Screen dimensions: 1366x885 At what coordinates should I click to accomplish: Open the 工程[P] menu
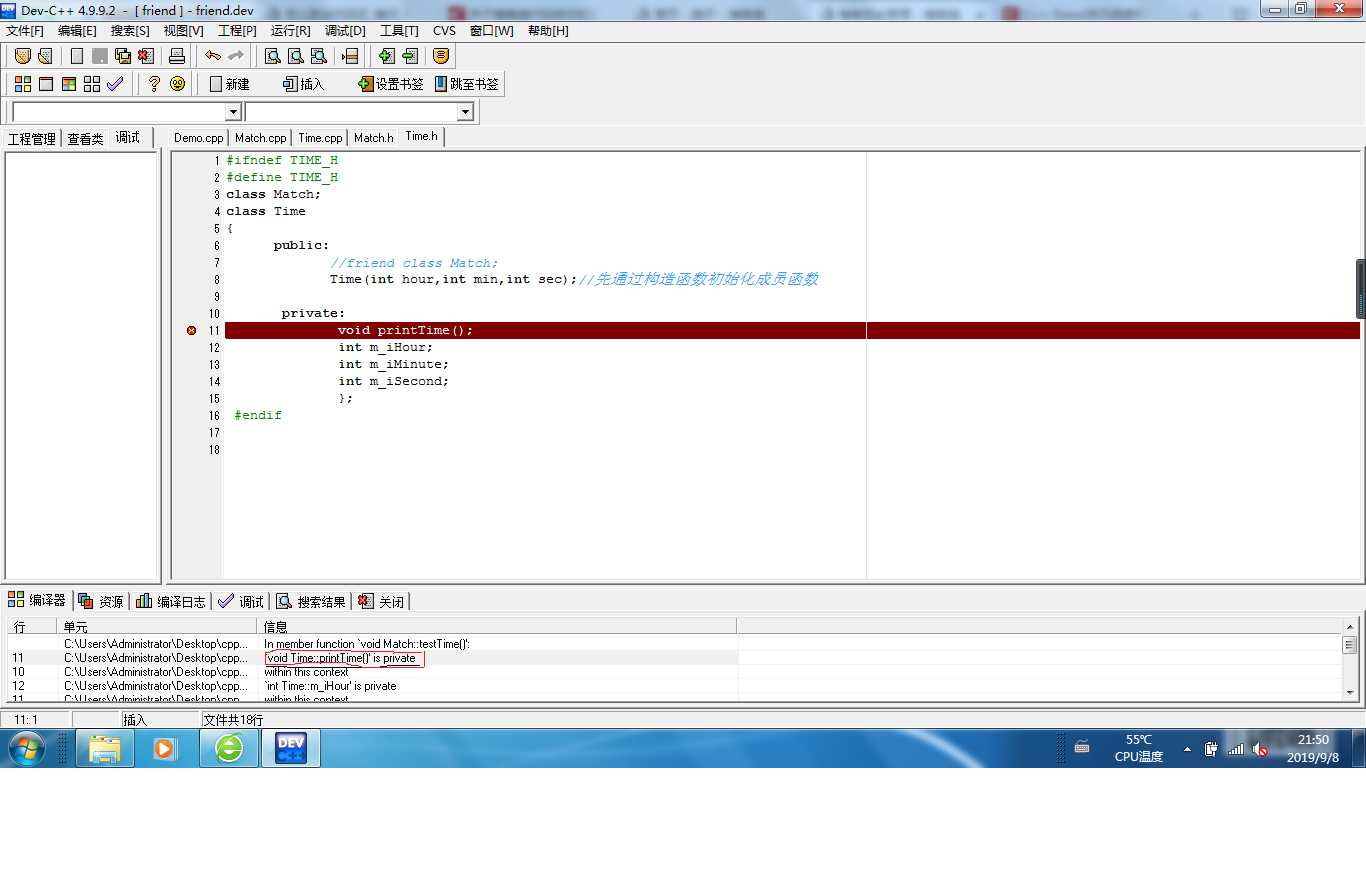(x=237, y=31)
